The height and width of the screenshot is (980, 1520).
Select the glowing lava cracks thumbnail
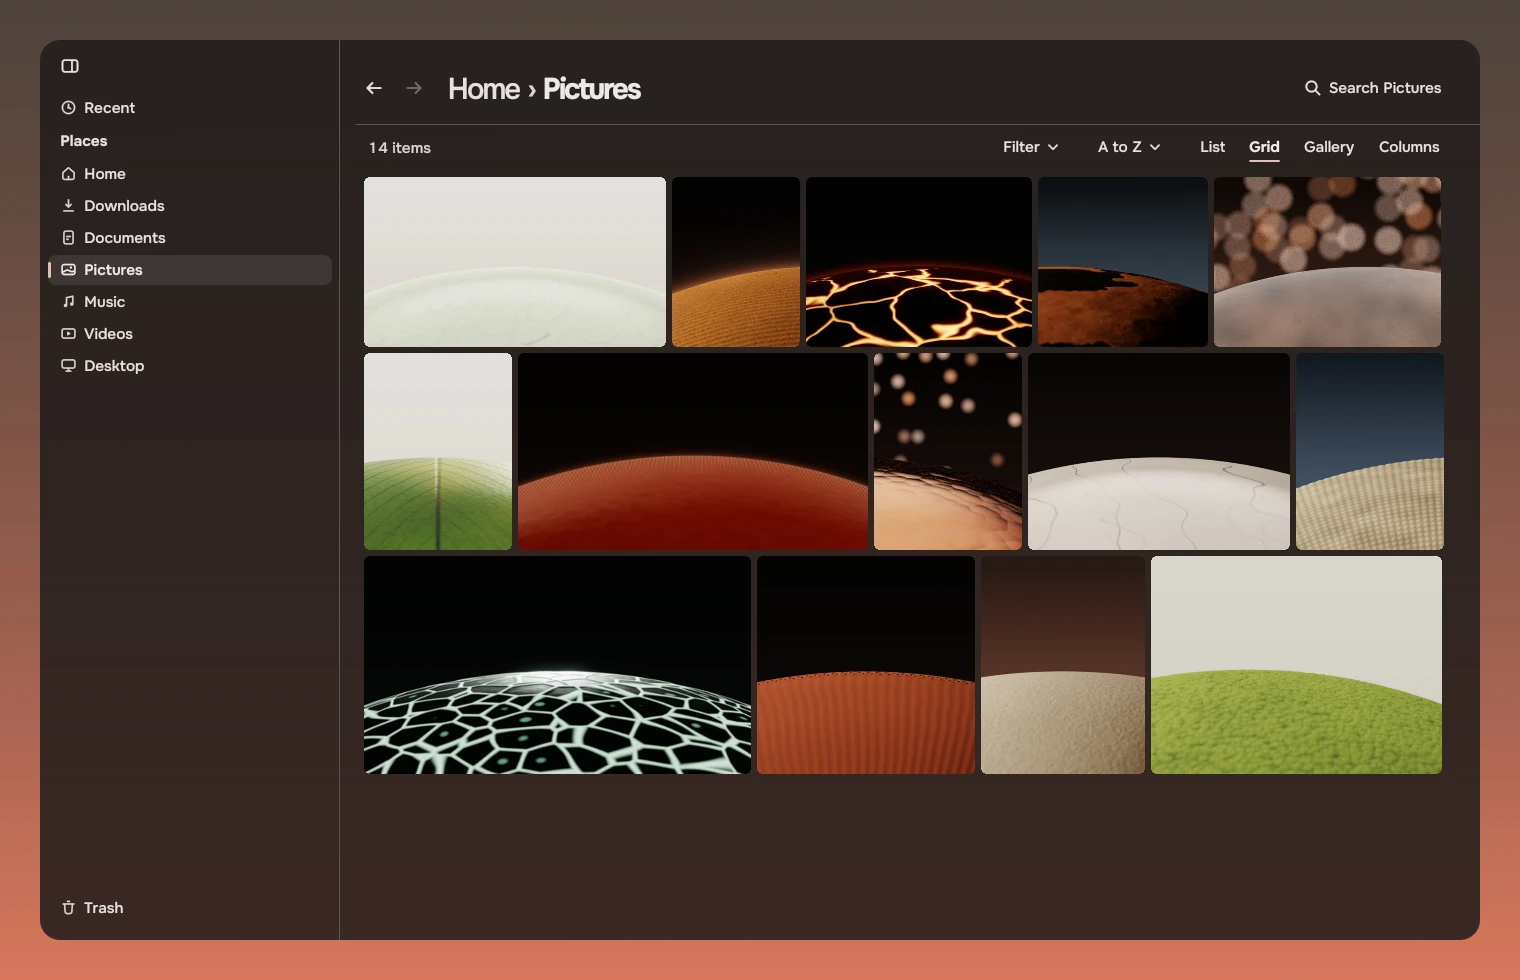pos(919,262)
